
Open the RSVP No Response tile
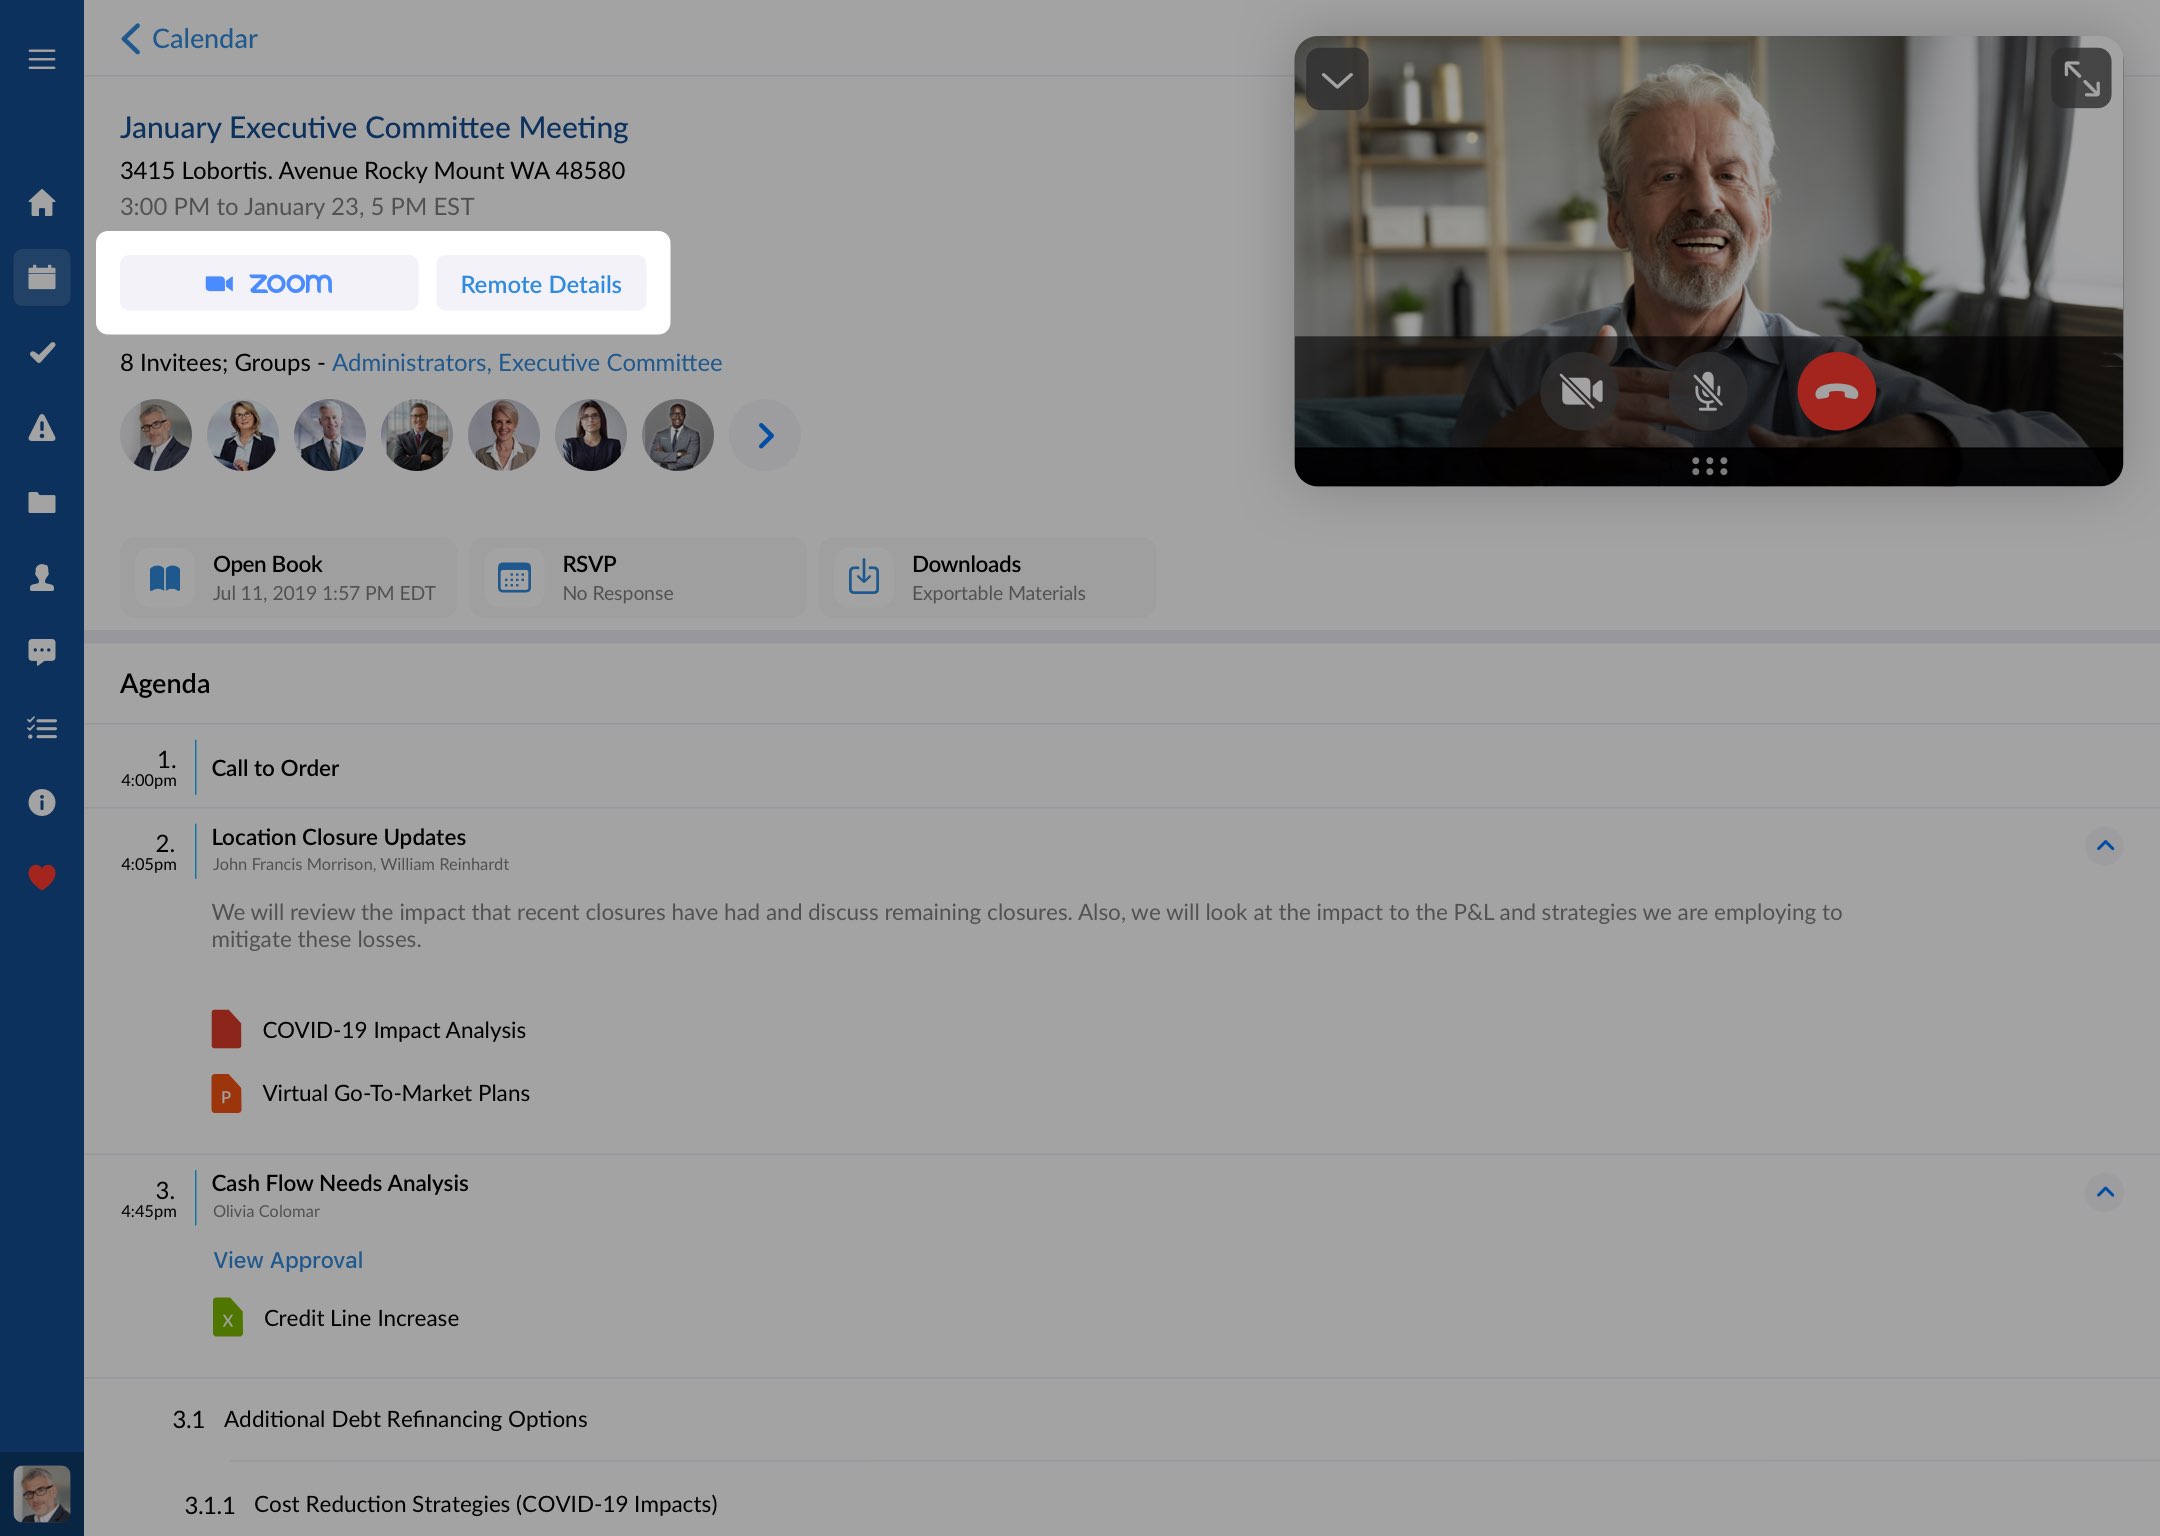(x=637, y=578)
